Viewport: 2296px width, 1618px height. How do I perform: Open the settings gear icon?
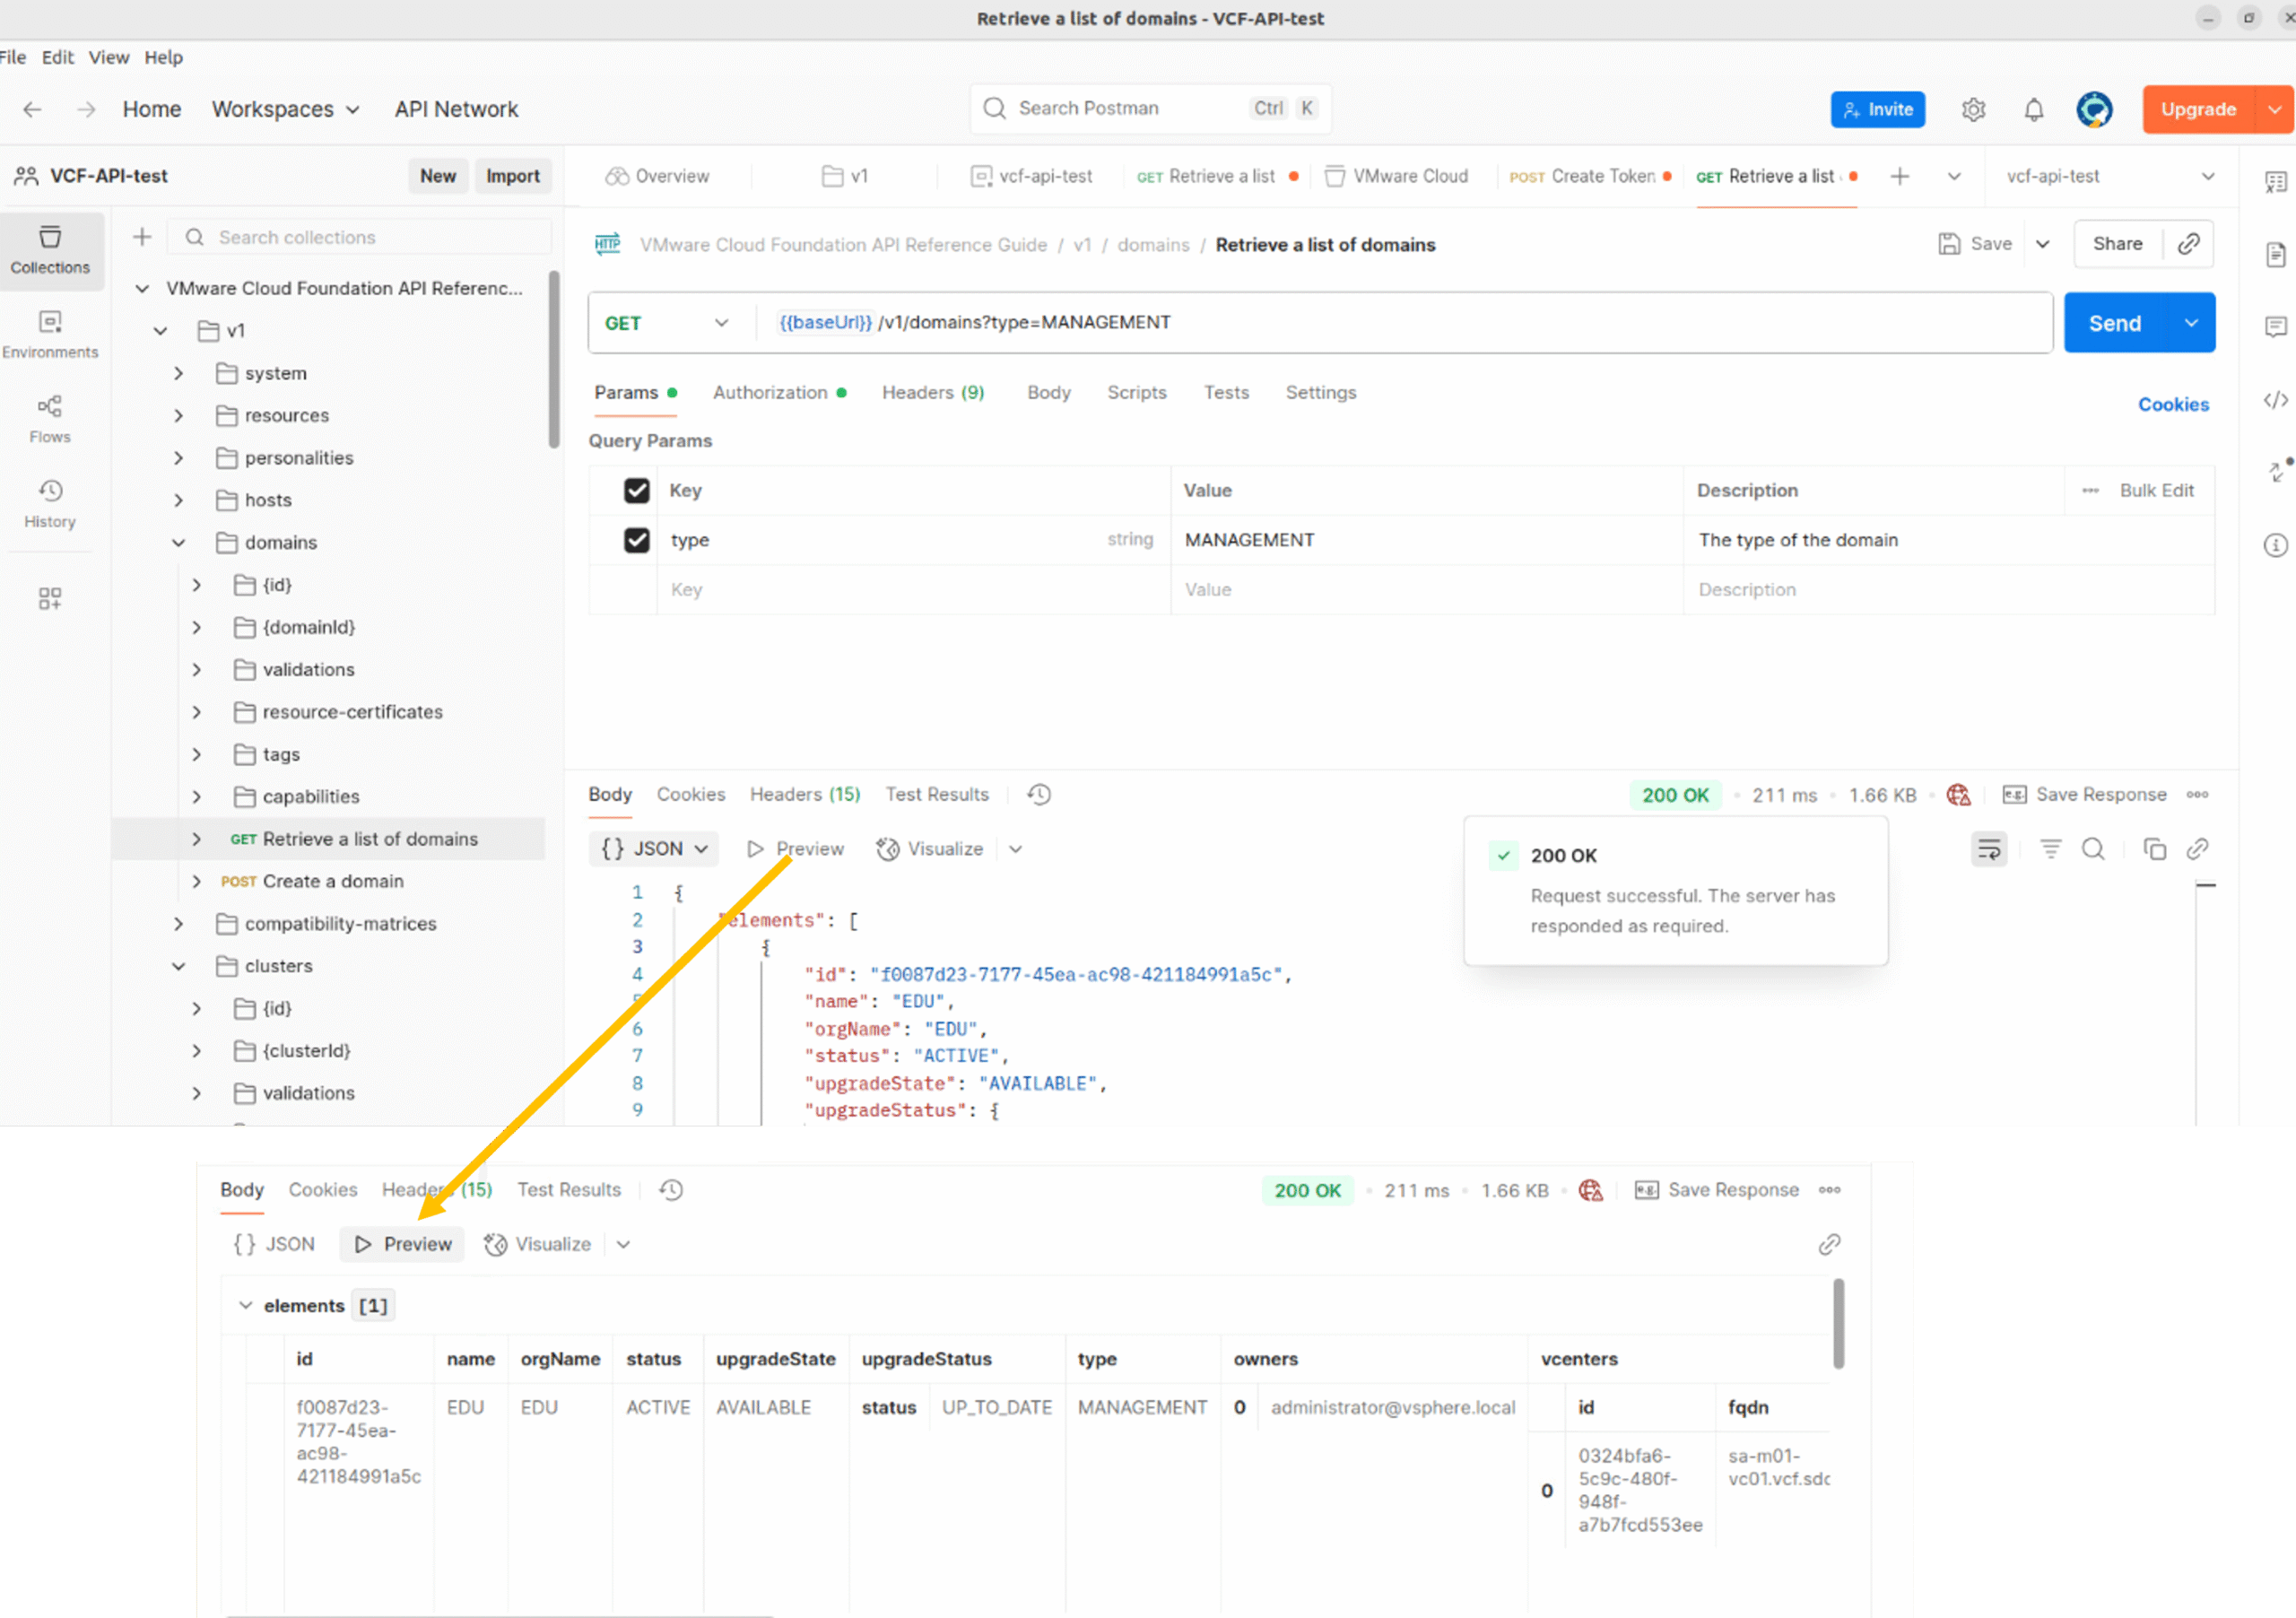coord(1972,109)
